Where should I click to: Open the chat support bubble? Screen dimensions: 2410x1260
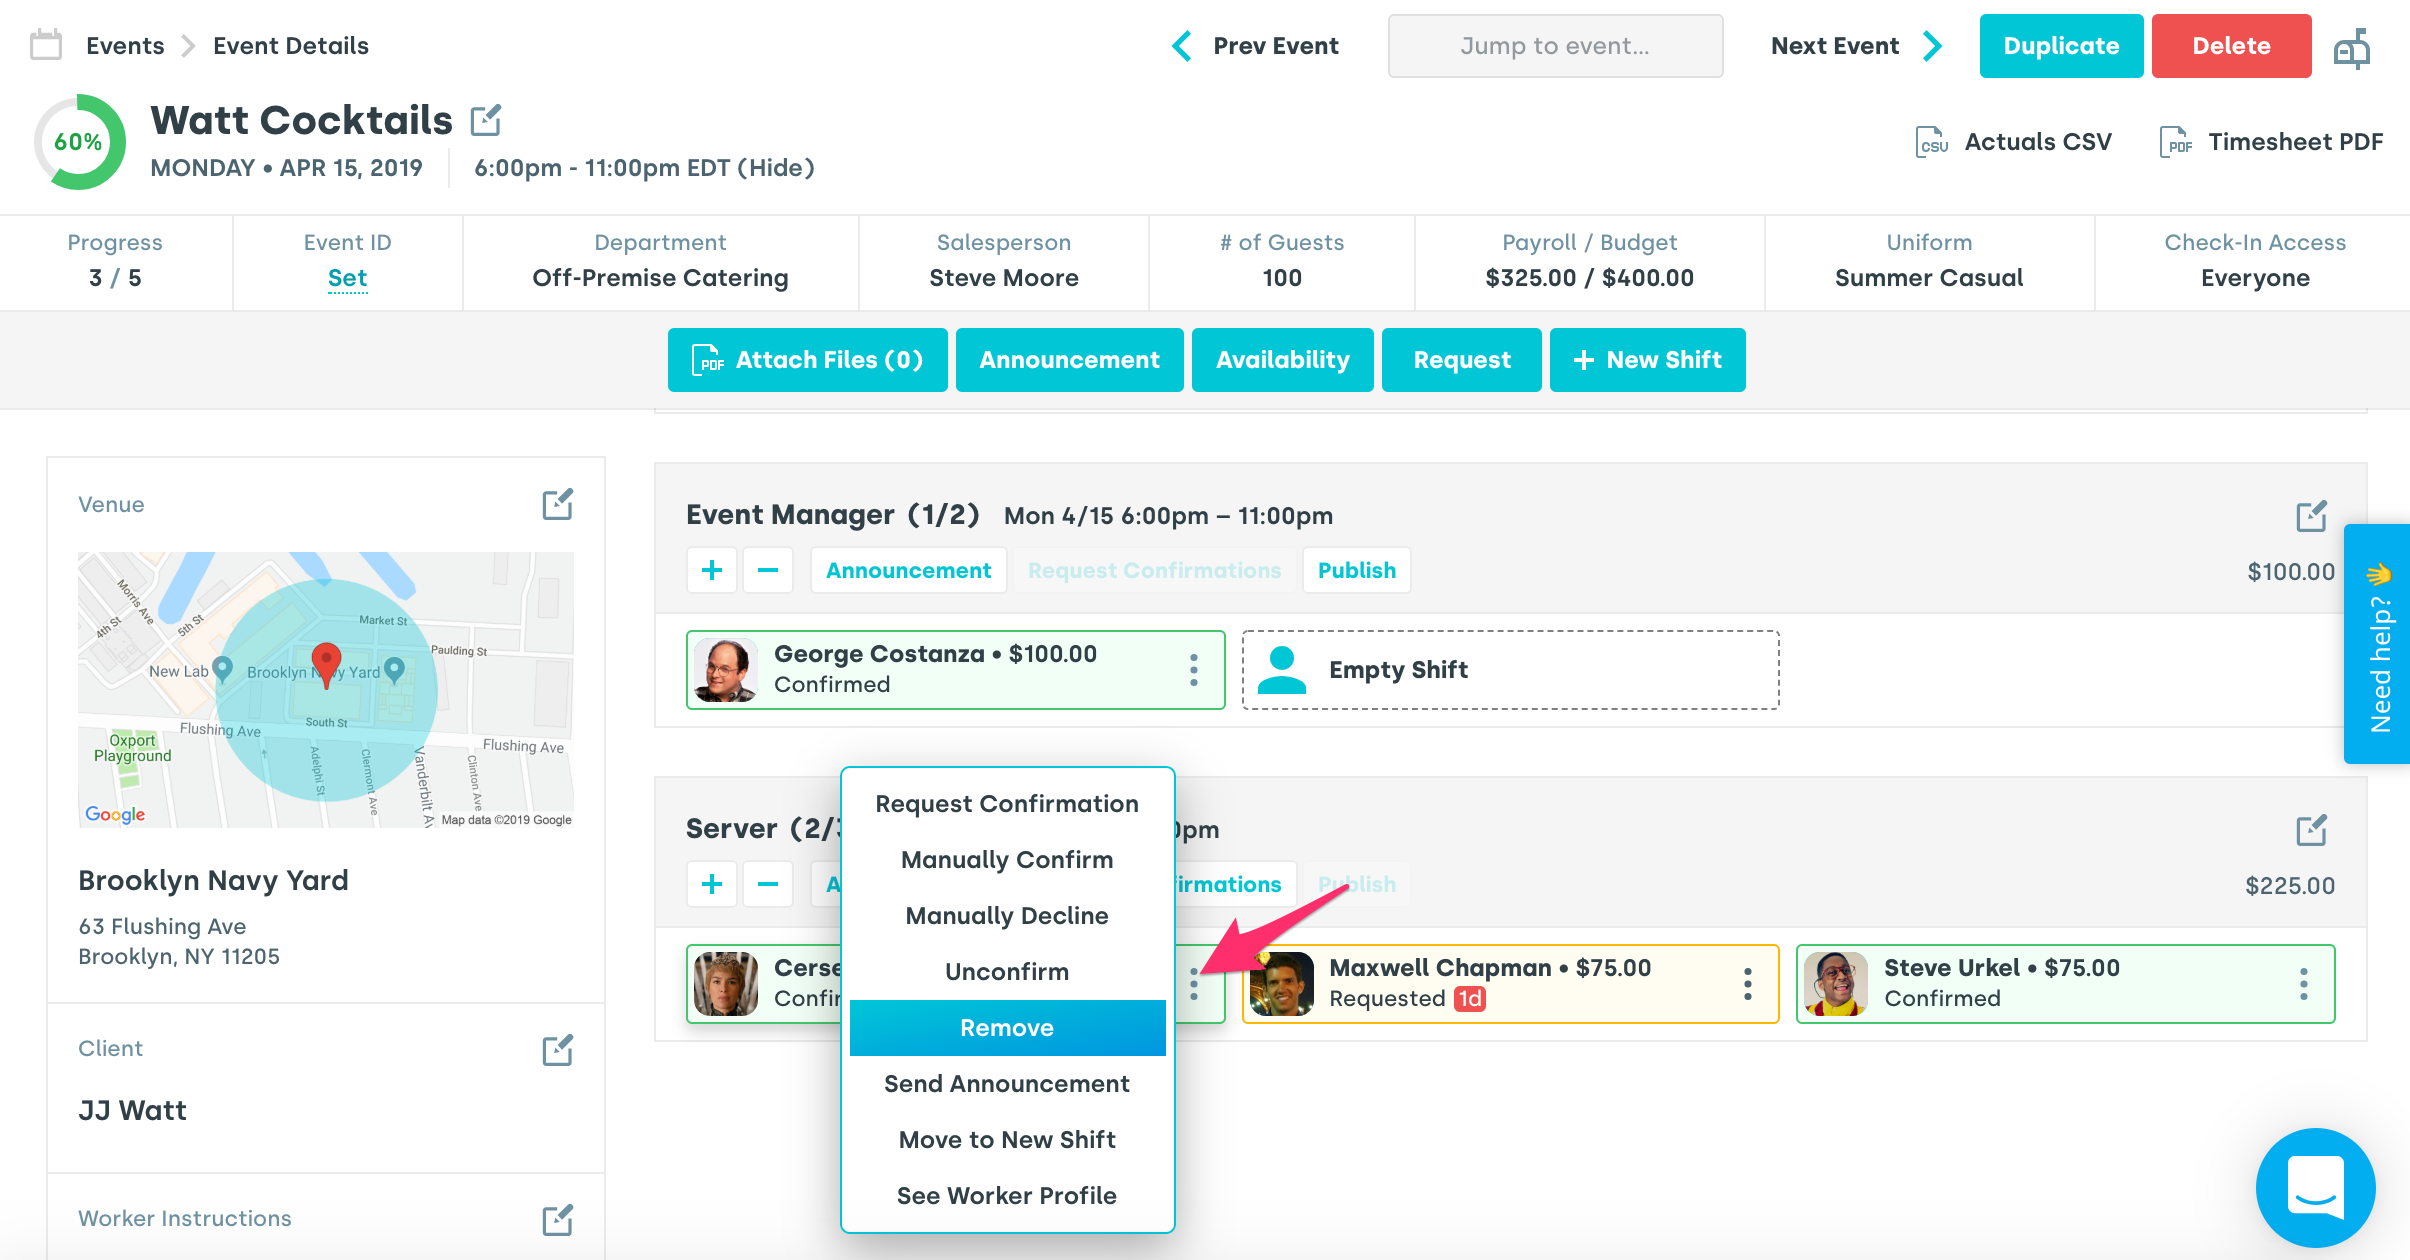2315,1187
